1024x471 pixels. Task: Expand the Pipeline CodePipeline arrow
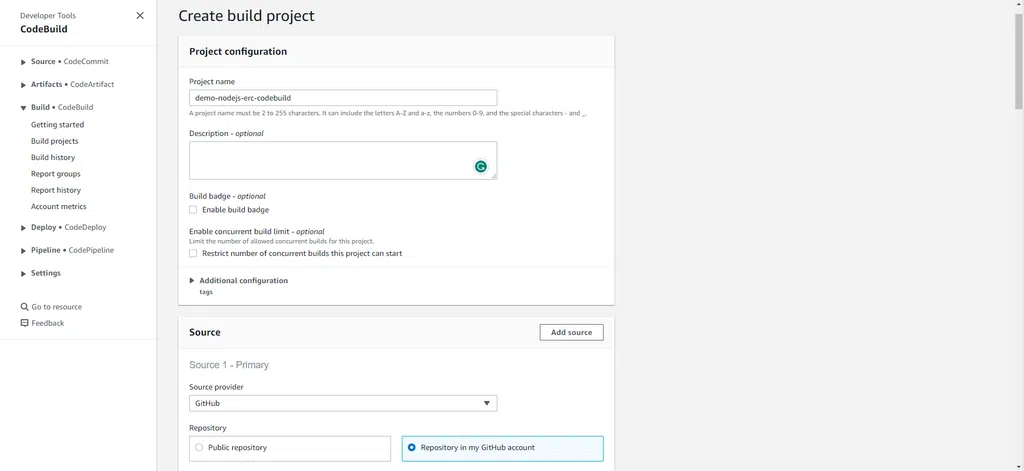click(x=24, y=251)
